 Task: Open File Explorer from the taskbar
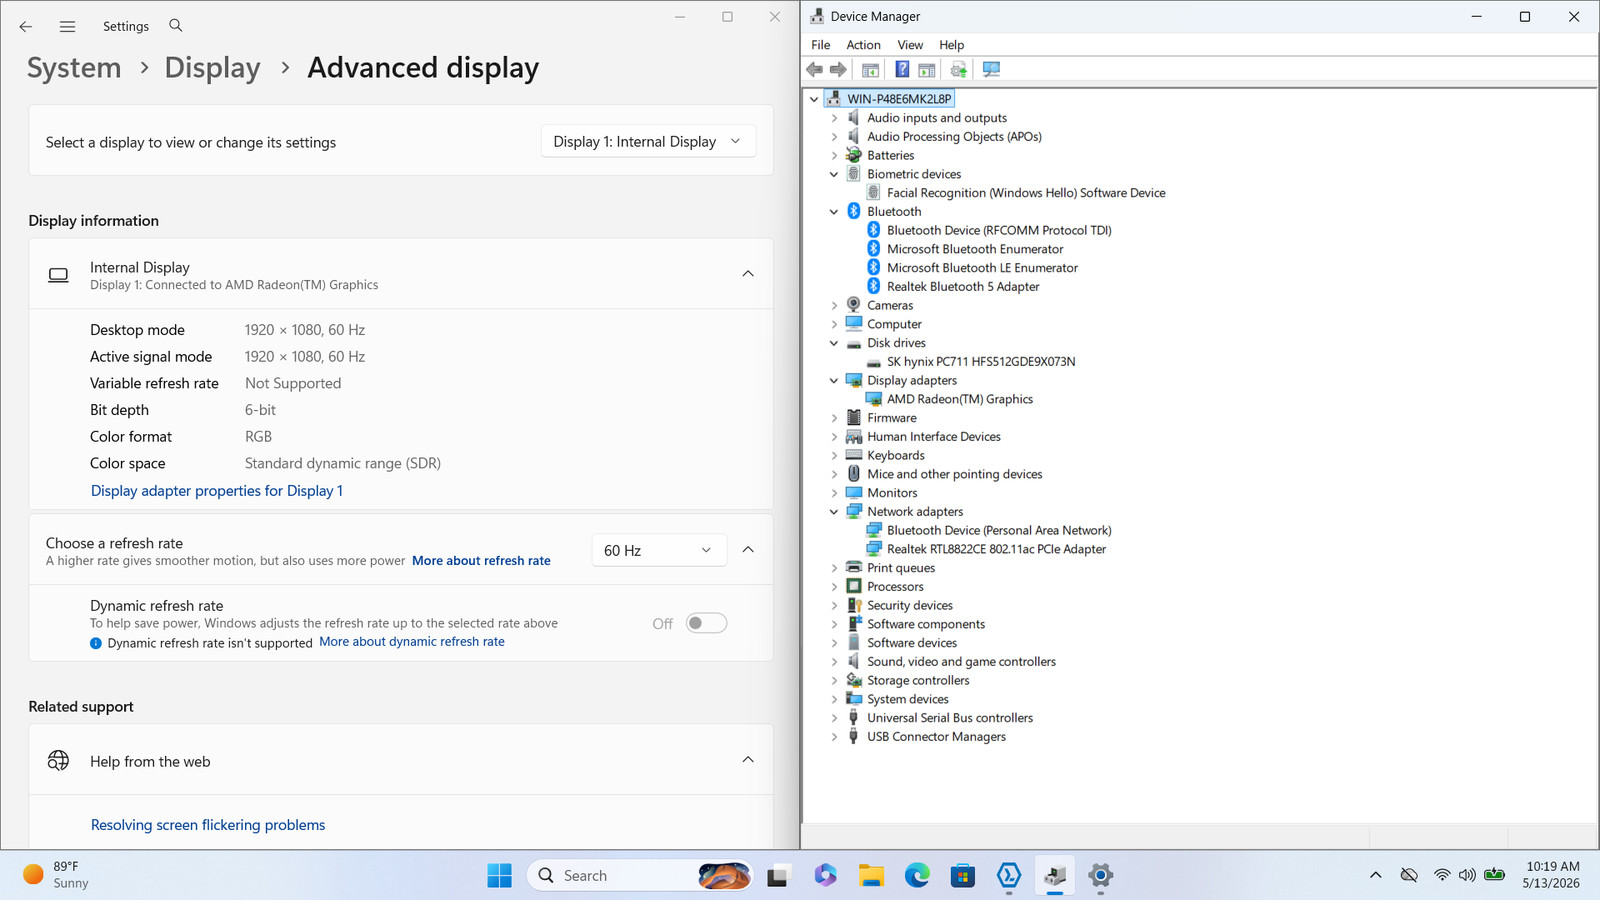tap(871, 876)
